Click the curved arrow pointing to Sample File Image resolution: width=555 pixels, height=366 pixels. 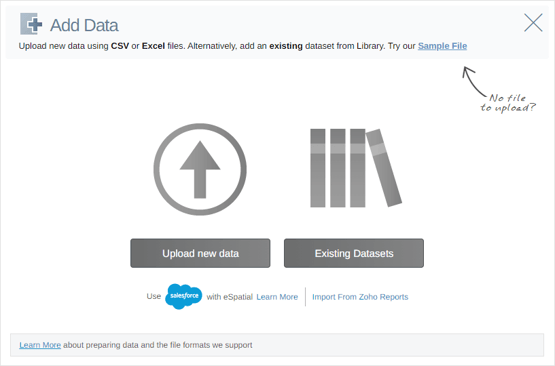pos(474,81)
